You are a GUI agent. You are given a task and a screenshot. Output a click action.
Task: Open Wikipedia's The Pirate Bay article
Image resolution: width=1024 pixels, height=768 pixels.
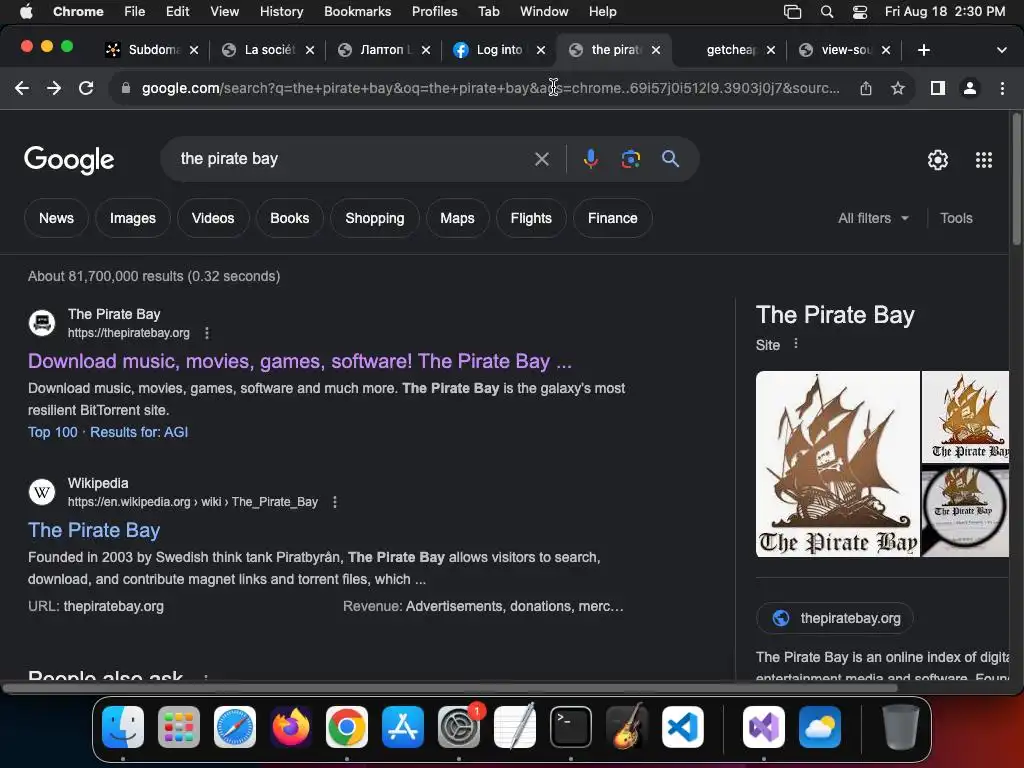(x=94, y=530)
